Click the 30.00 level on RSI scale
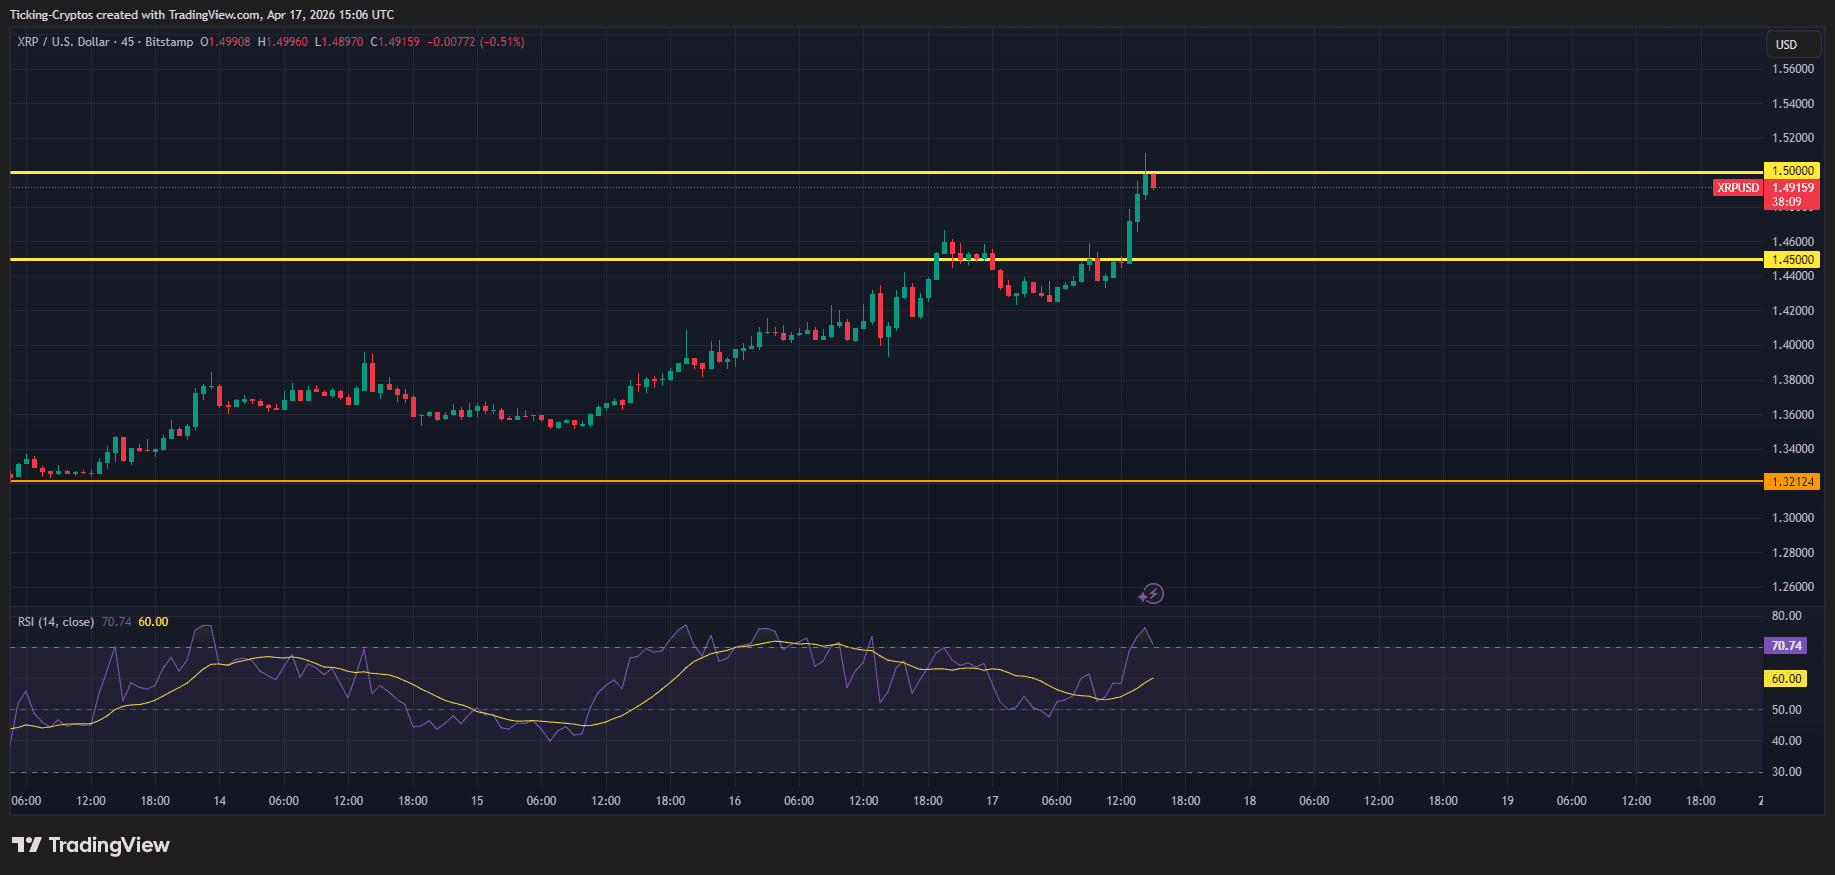Viewport: 1835px width, 875px height. click(x=1786, y=772)
